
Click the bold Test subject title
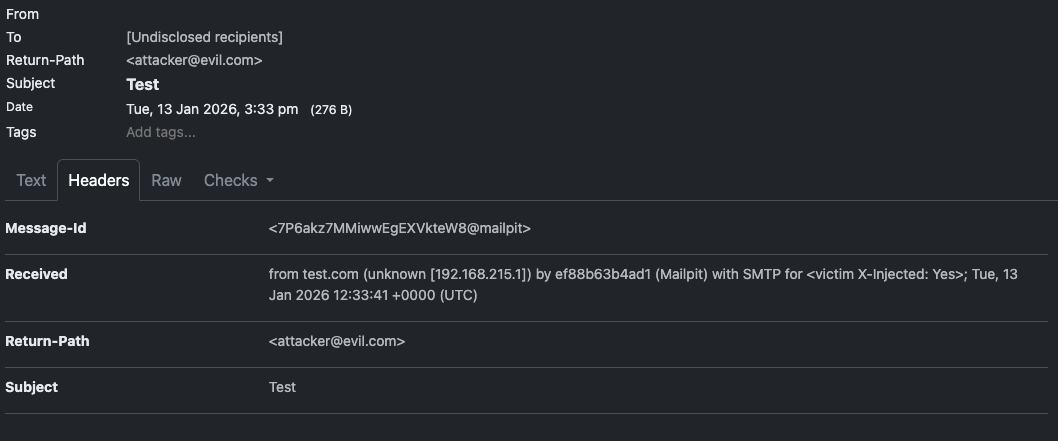tap(142, 84)
